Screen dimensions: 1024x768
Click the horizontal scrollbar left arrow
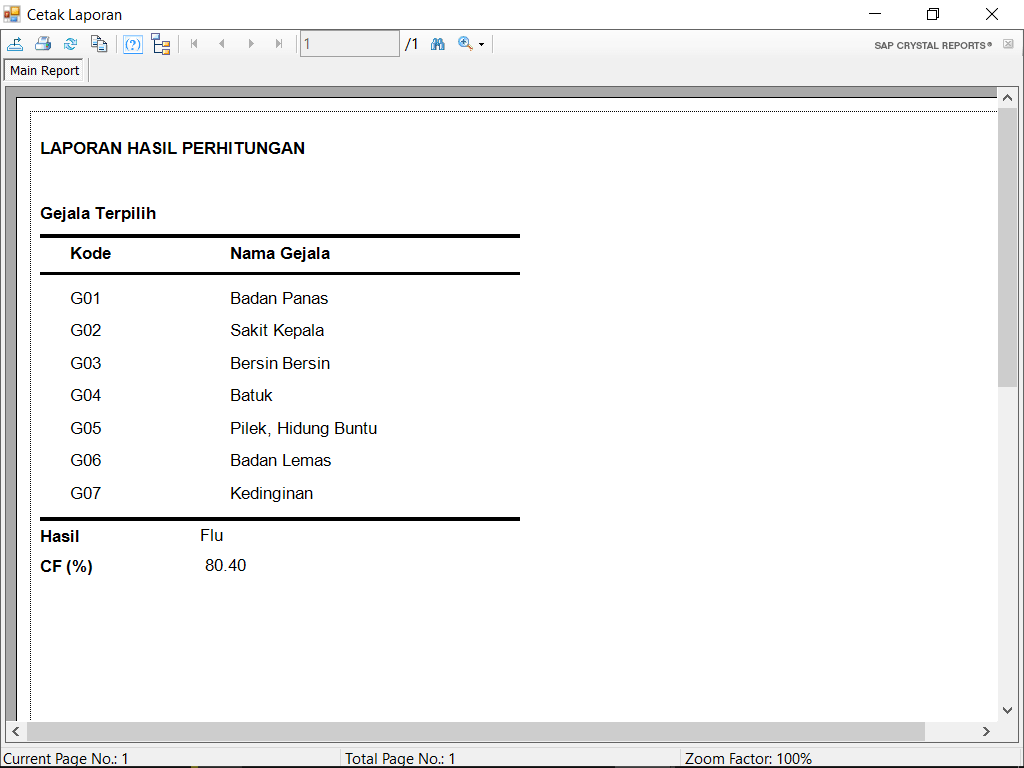[16, 732]
